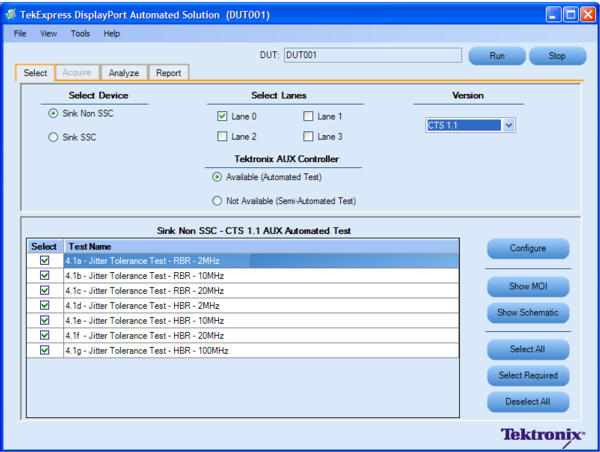Image resolution: width=600 pixels, height=452 pixels.
Task: Minimize the TekExpress window
Action: 553,15
